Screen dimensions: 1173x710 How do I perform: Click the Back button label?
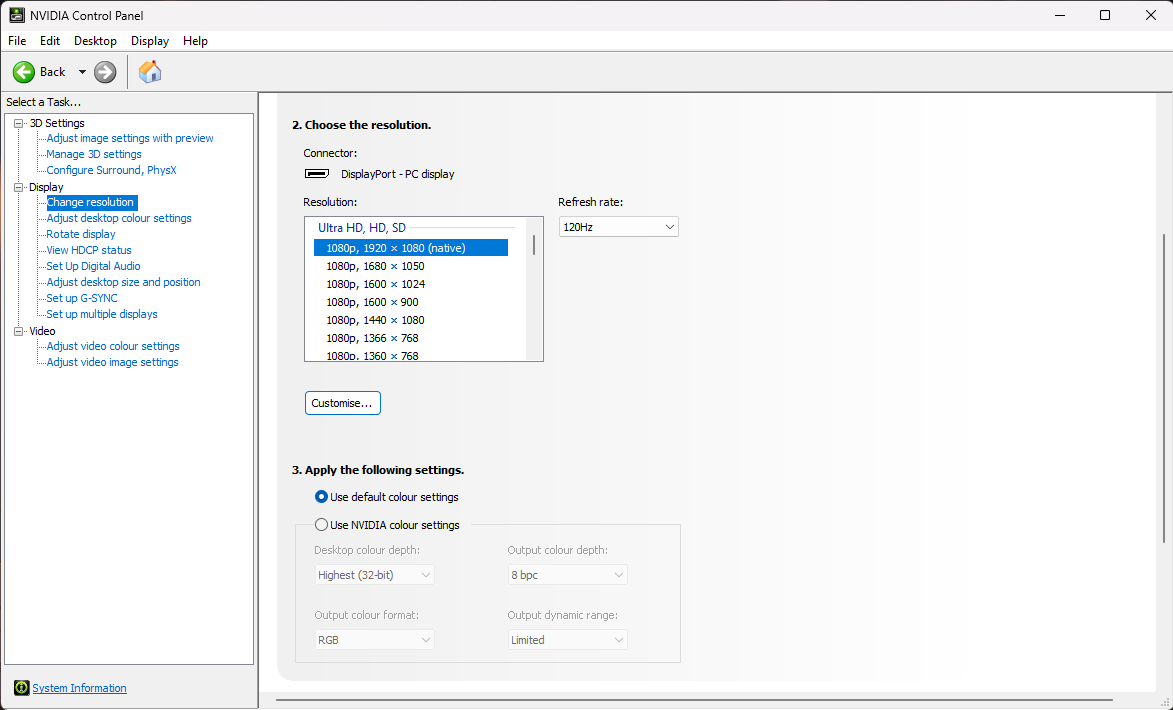pos(52,72)
